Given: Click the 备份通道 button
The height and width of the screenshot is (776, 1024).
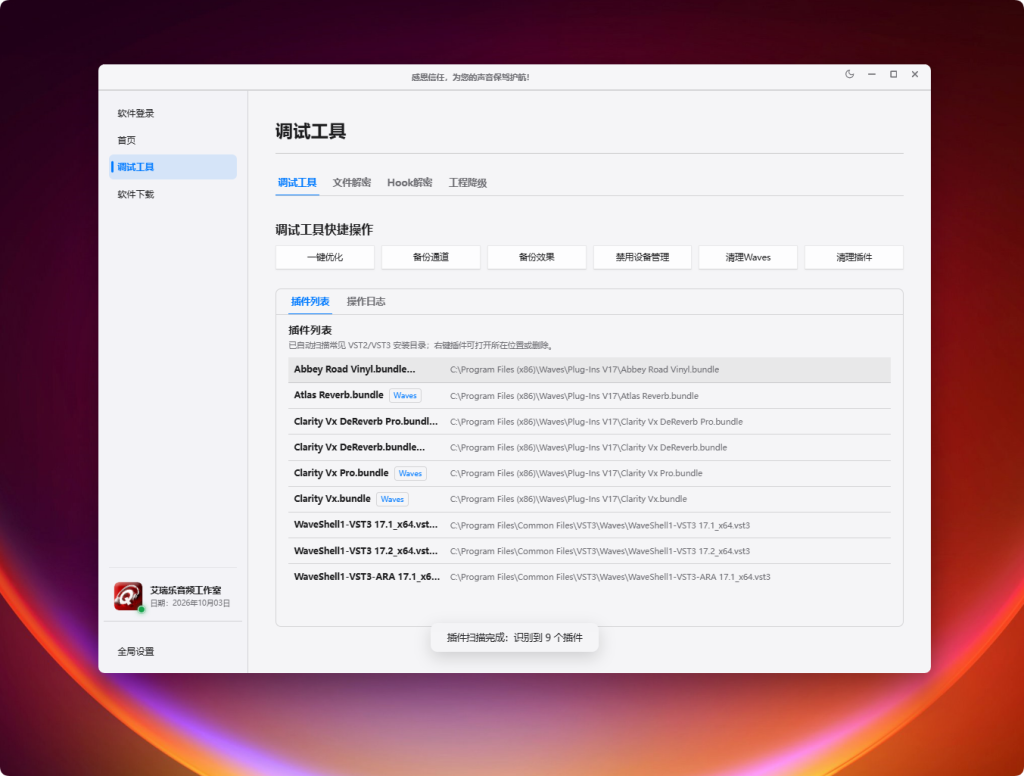Looking at the screenshot, I should 431,257.
